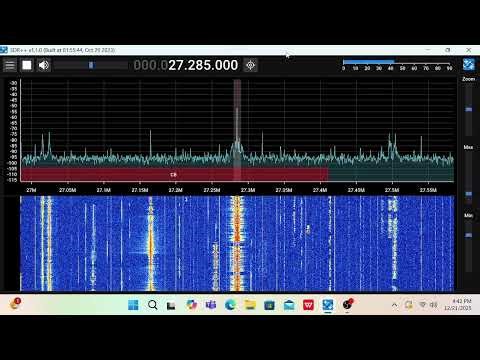480x360 pixels.
Task: Click the 27.3M frequency axis label
Action: [248, 190]
